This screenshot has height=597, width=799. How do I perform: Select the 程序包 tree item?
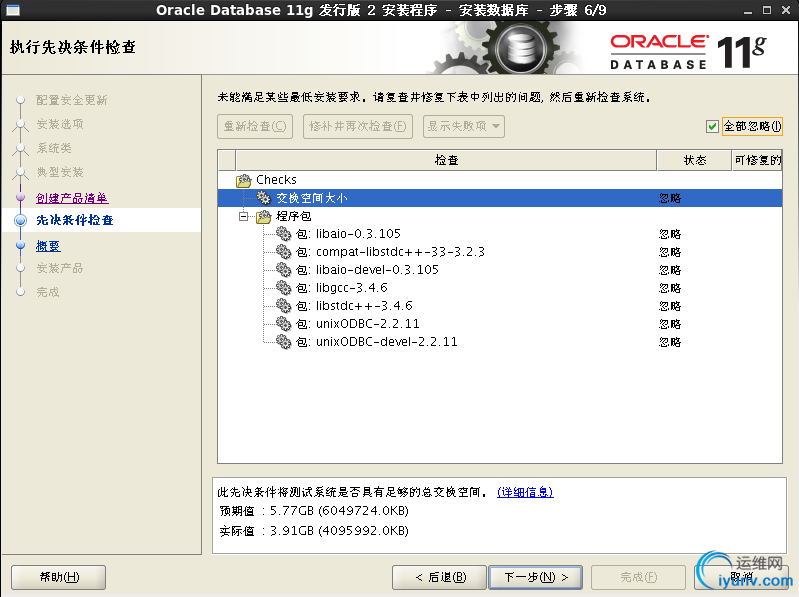pos(293,216)
